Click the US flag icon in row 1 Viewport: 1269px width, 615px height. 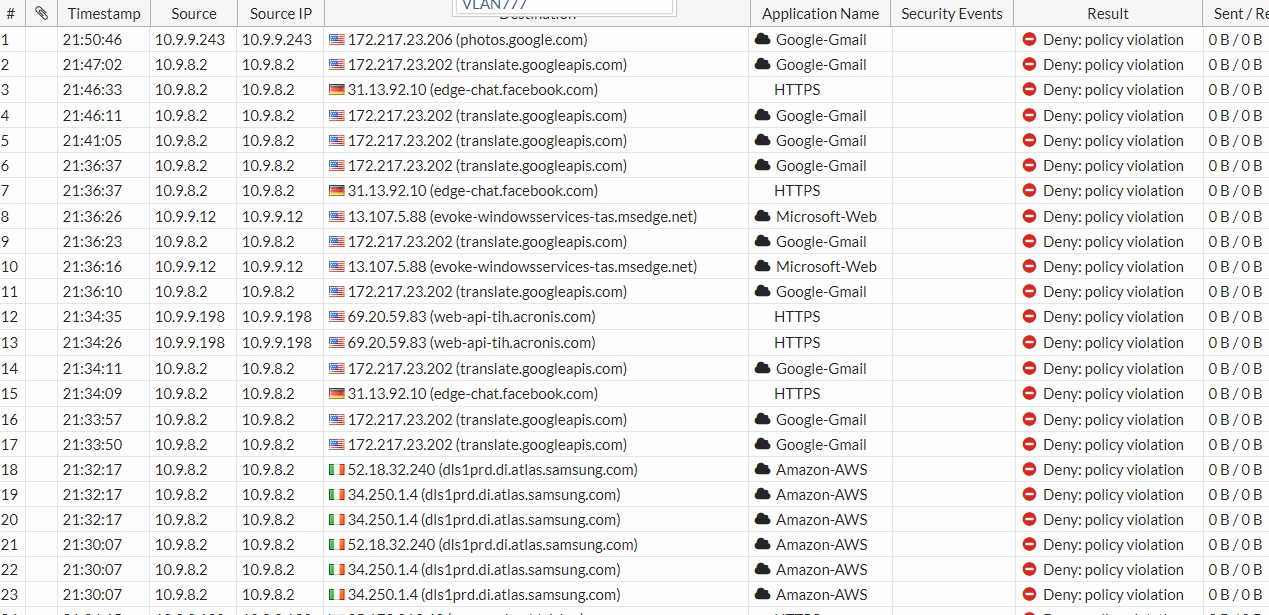point(336,40)
